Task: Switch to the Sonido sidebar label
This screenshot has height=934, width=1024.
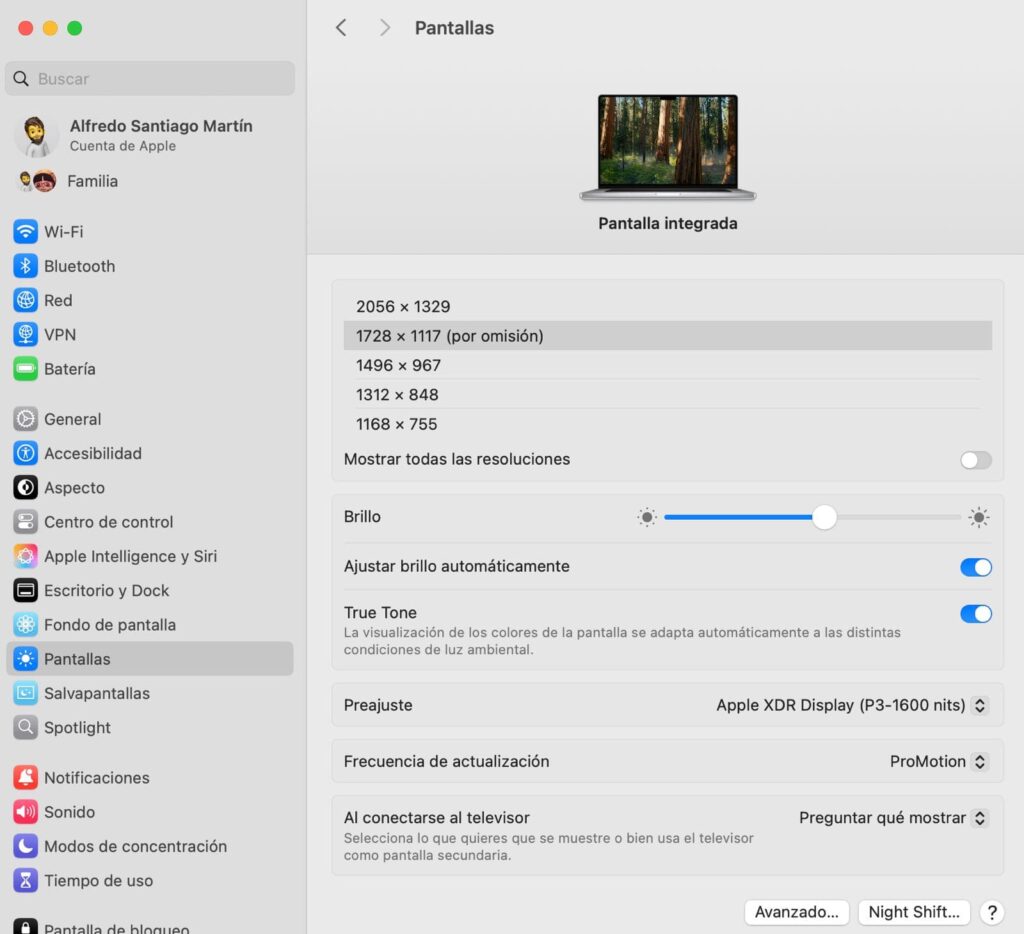Action: click(x=69, y=812)
